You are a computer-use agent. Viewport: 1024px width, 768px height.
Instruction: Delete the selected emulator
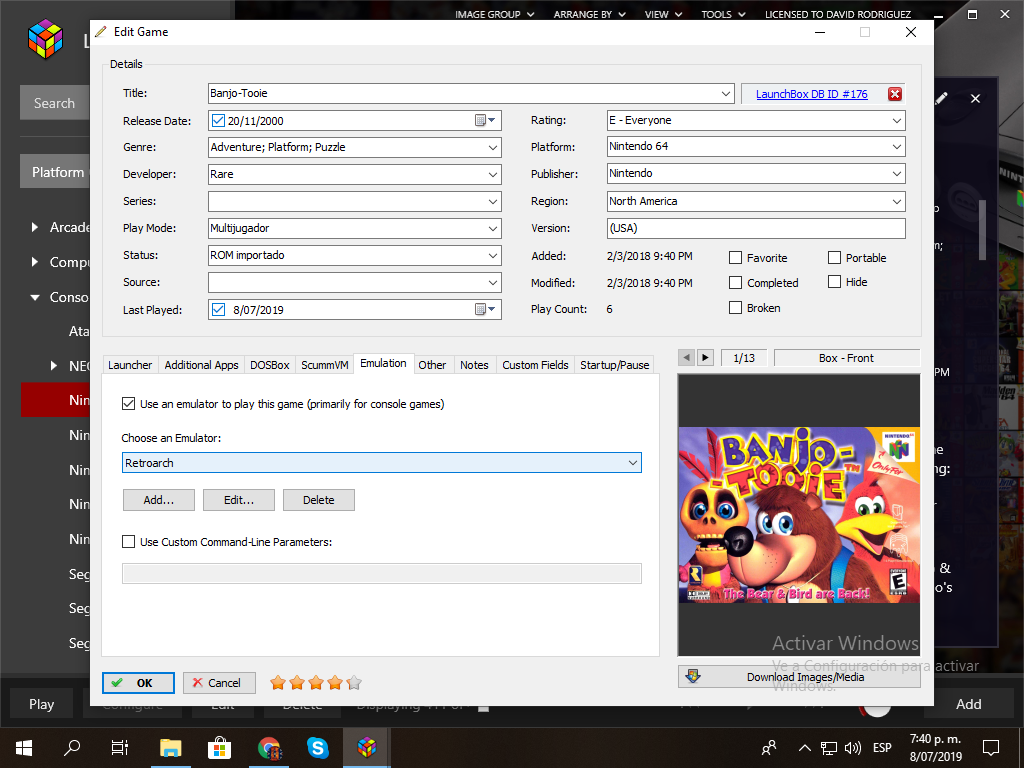tap(319, 500)
